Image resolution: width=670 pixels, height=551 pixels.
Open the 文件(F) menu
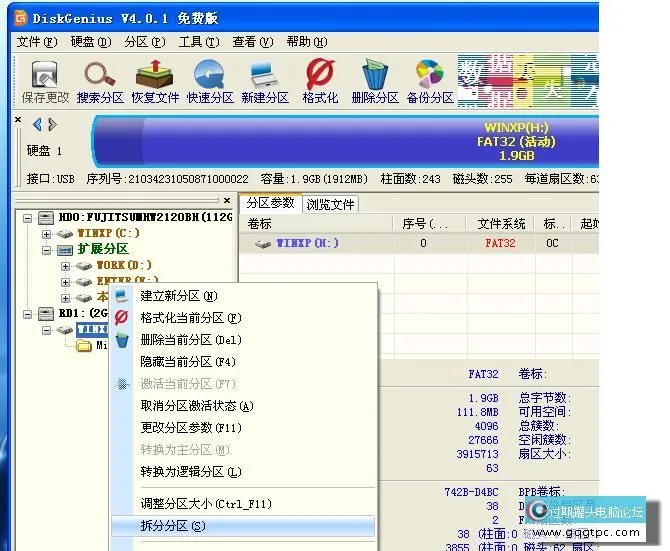tap(37, 42)
